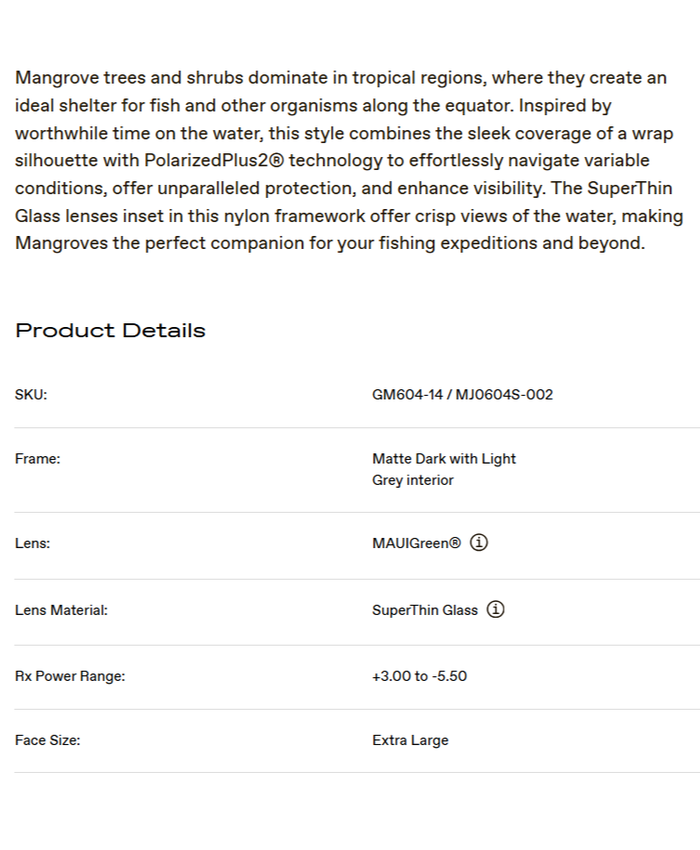Click the MAUIGreen® lens value text

click(416, 544)
